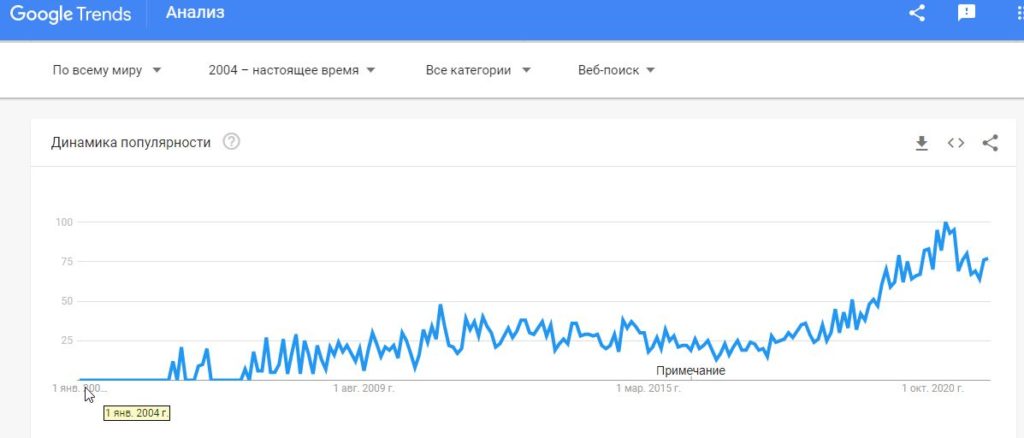Click the 1 янв. 2004 г. tooltip
The width and height of the screenshot is (1024, 438).
(136, 412)
